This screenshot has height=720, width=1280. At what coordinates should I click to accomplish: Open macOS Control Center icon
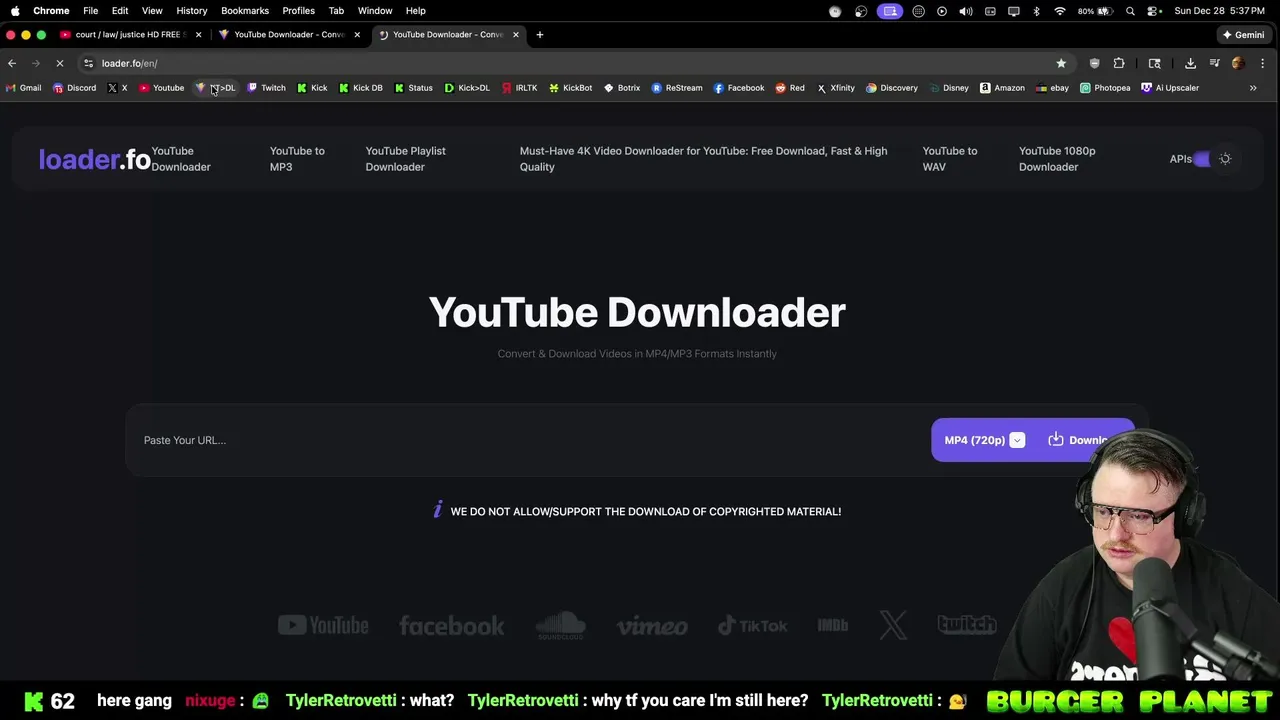1153,11
